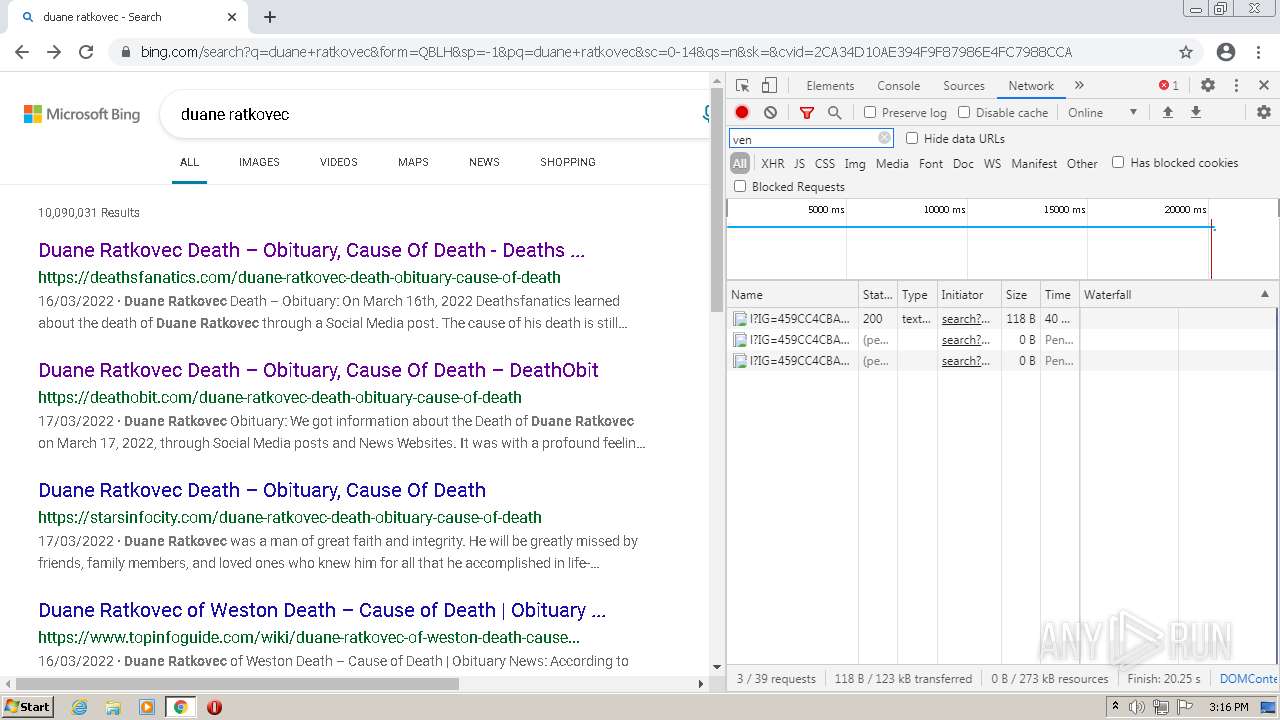1280x720 pixels.
Task: Enable Disable cache checkbox
Action: point(964,113)
